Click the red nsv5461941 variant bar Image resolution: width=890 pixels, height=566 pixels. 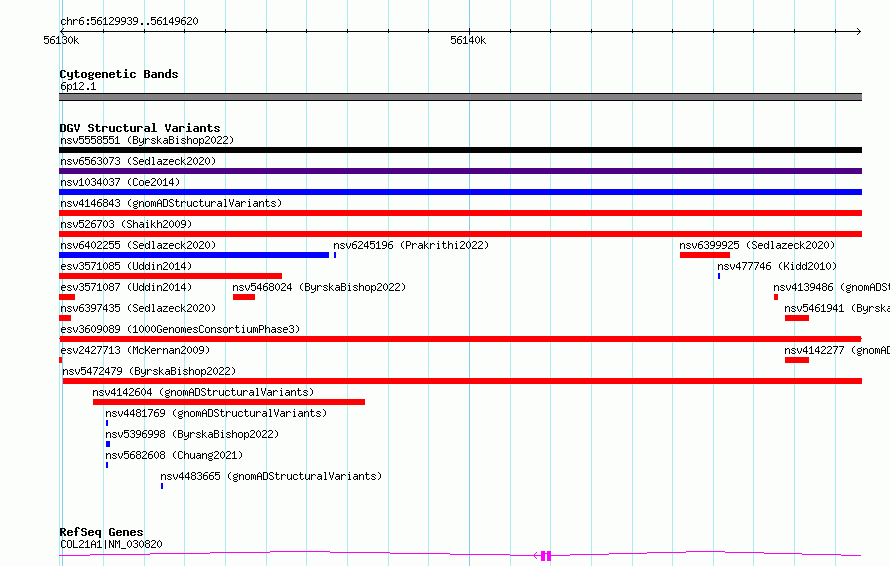(797, 318)
